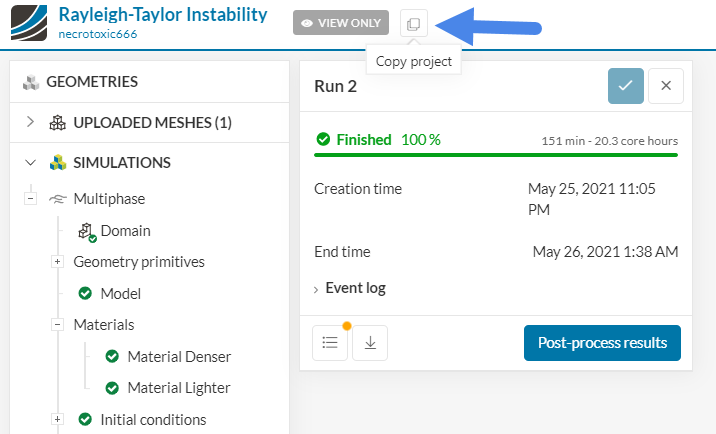Viewport: 716px width, 434px height.
Task: Download the Run 2 results
Action: [370, 342]
